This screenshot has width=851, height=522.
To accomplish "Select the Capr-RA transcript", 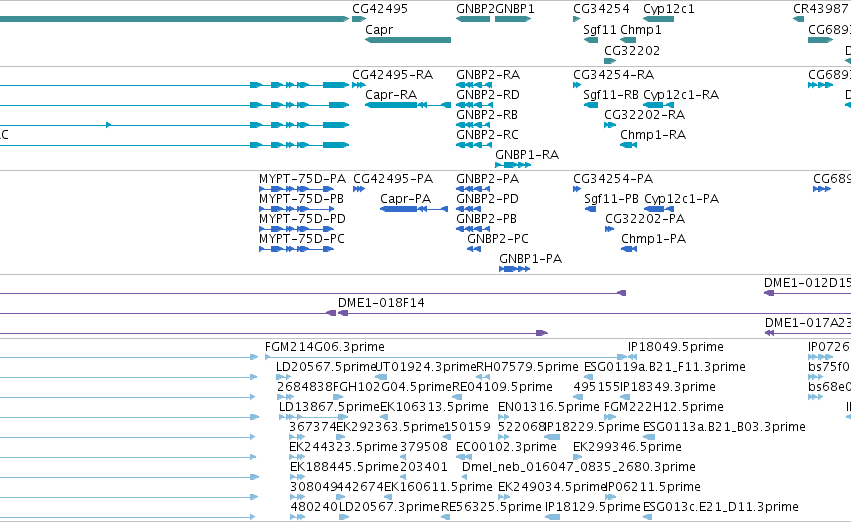I will tap(408, 105).
